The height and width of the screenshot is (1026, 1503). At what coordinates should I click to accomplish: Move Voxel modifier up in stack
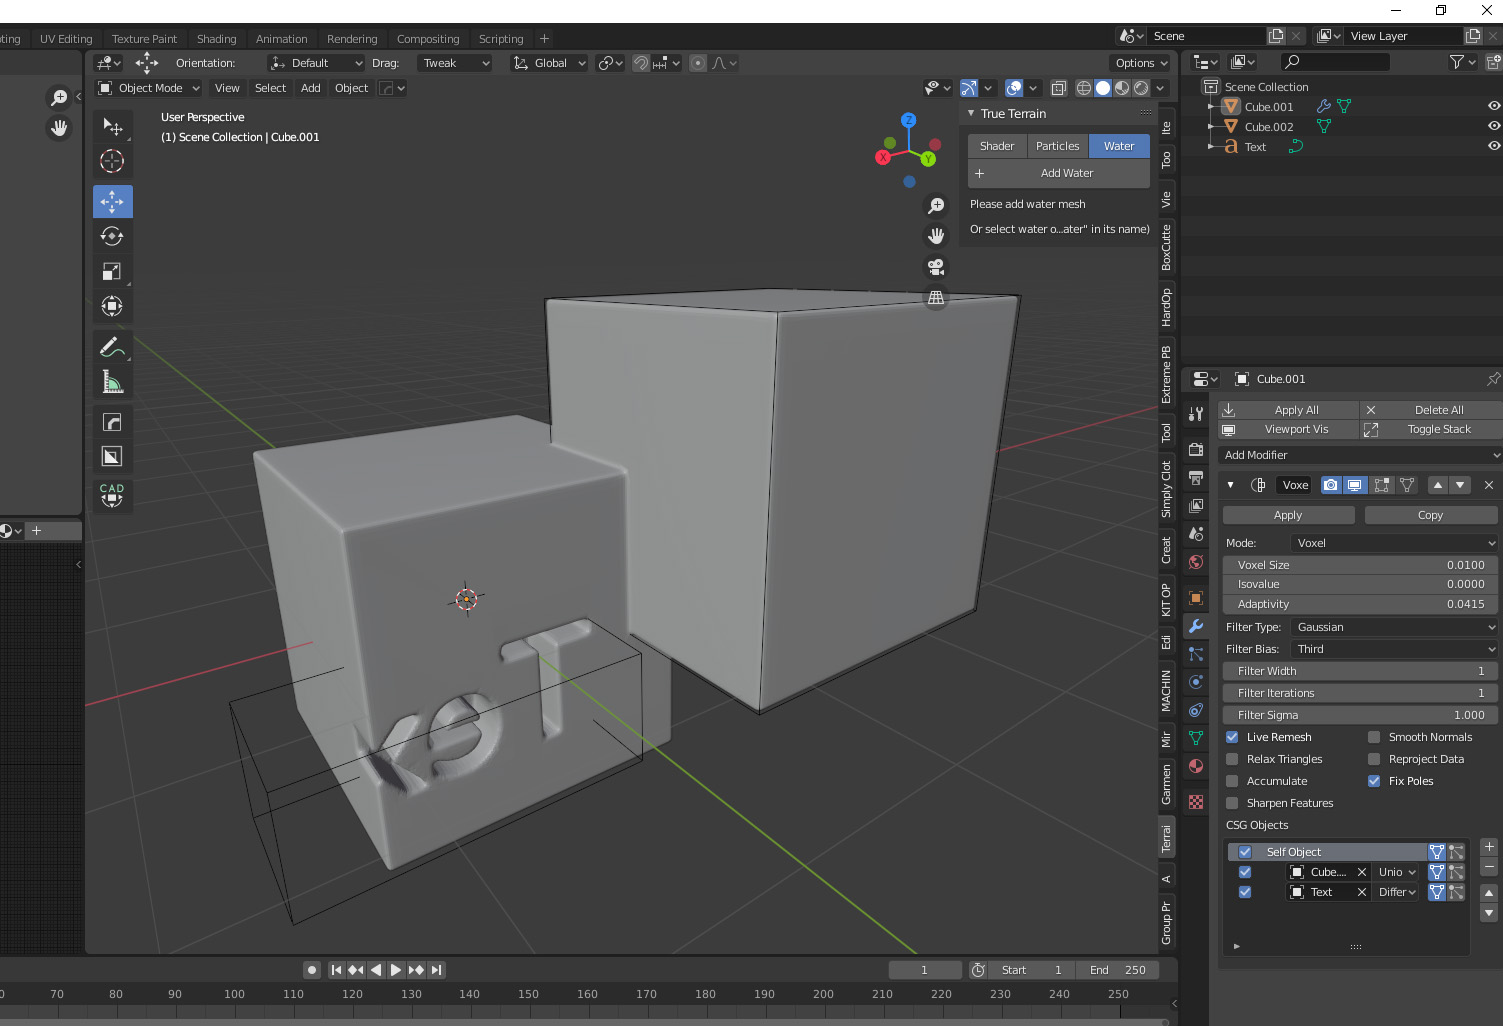(1438, 485)
